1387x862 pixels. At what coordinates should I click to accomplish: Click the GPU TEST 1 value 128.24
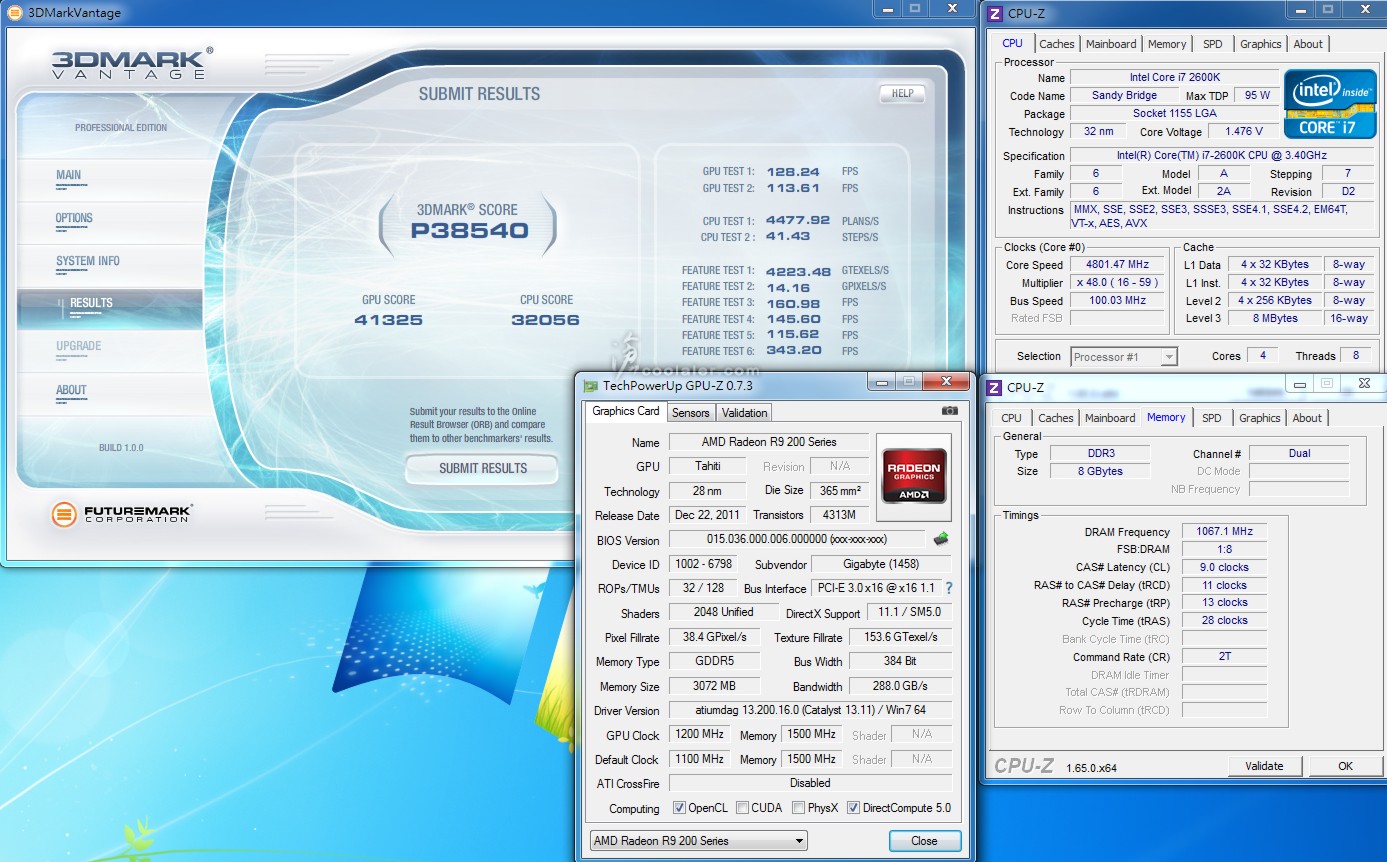click(x=792, y=172)
